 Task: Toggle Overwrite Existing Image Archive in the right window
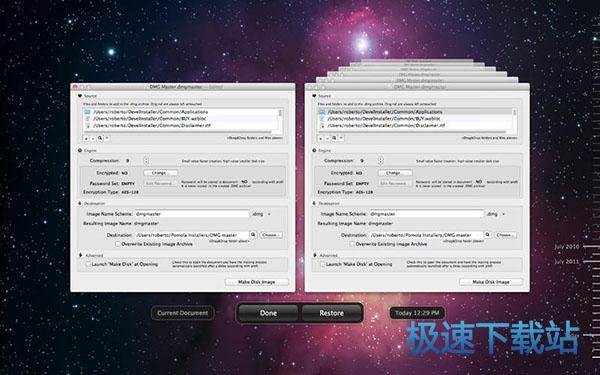click(352, 244)
